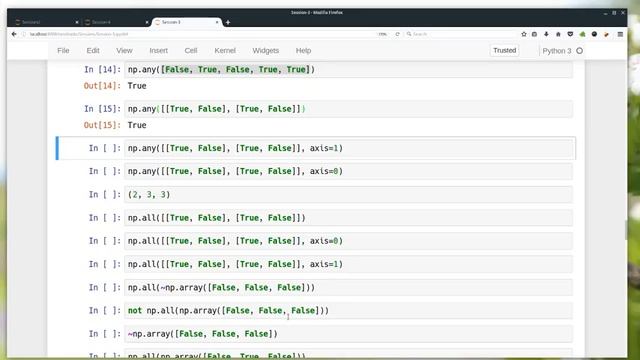Go to the Firefox home icon
This screenshot has height=360, width=640.
click(x=558, y=34)
